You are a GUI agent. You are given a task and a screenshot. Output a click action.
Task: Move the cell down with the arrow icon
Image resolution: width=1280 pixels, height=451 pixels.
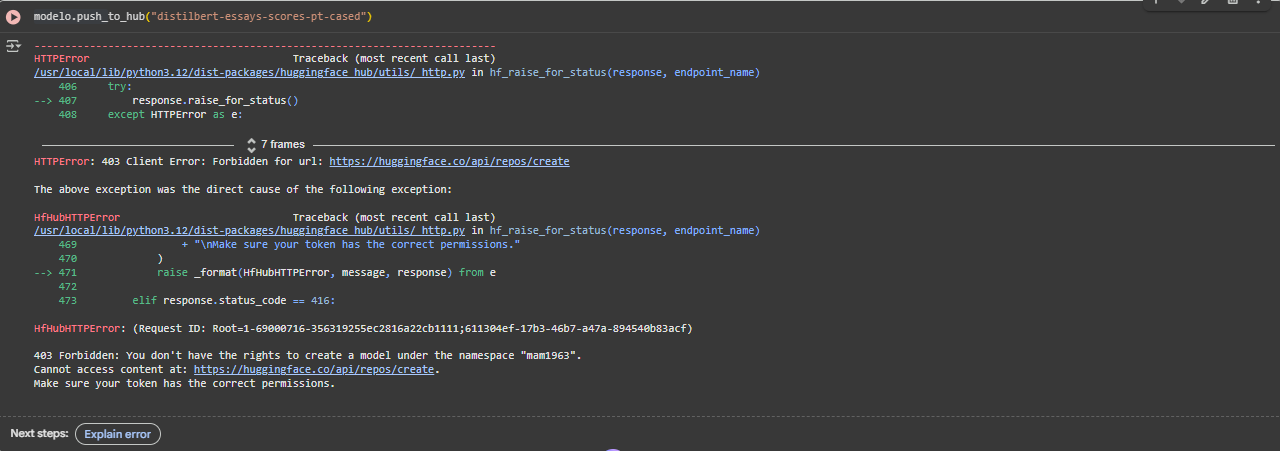[x=1181, y=3]
